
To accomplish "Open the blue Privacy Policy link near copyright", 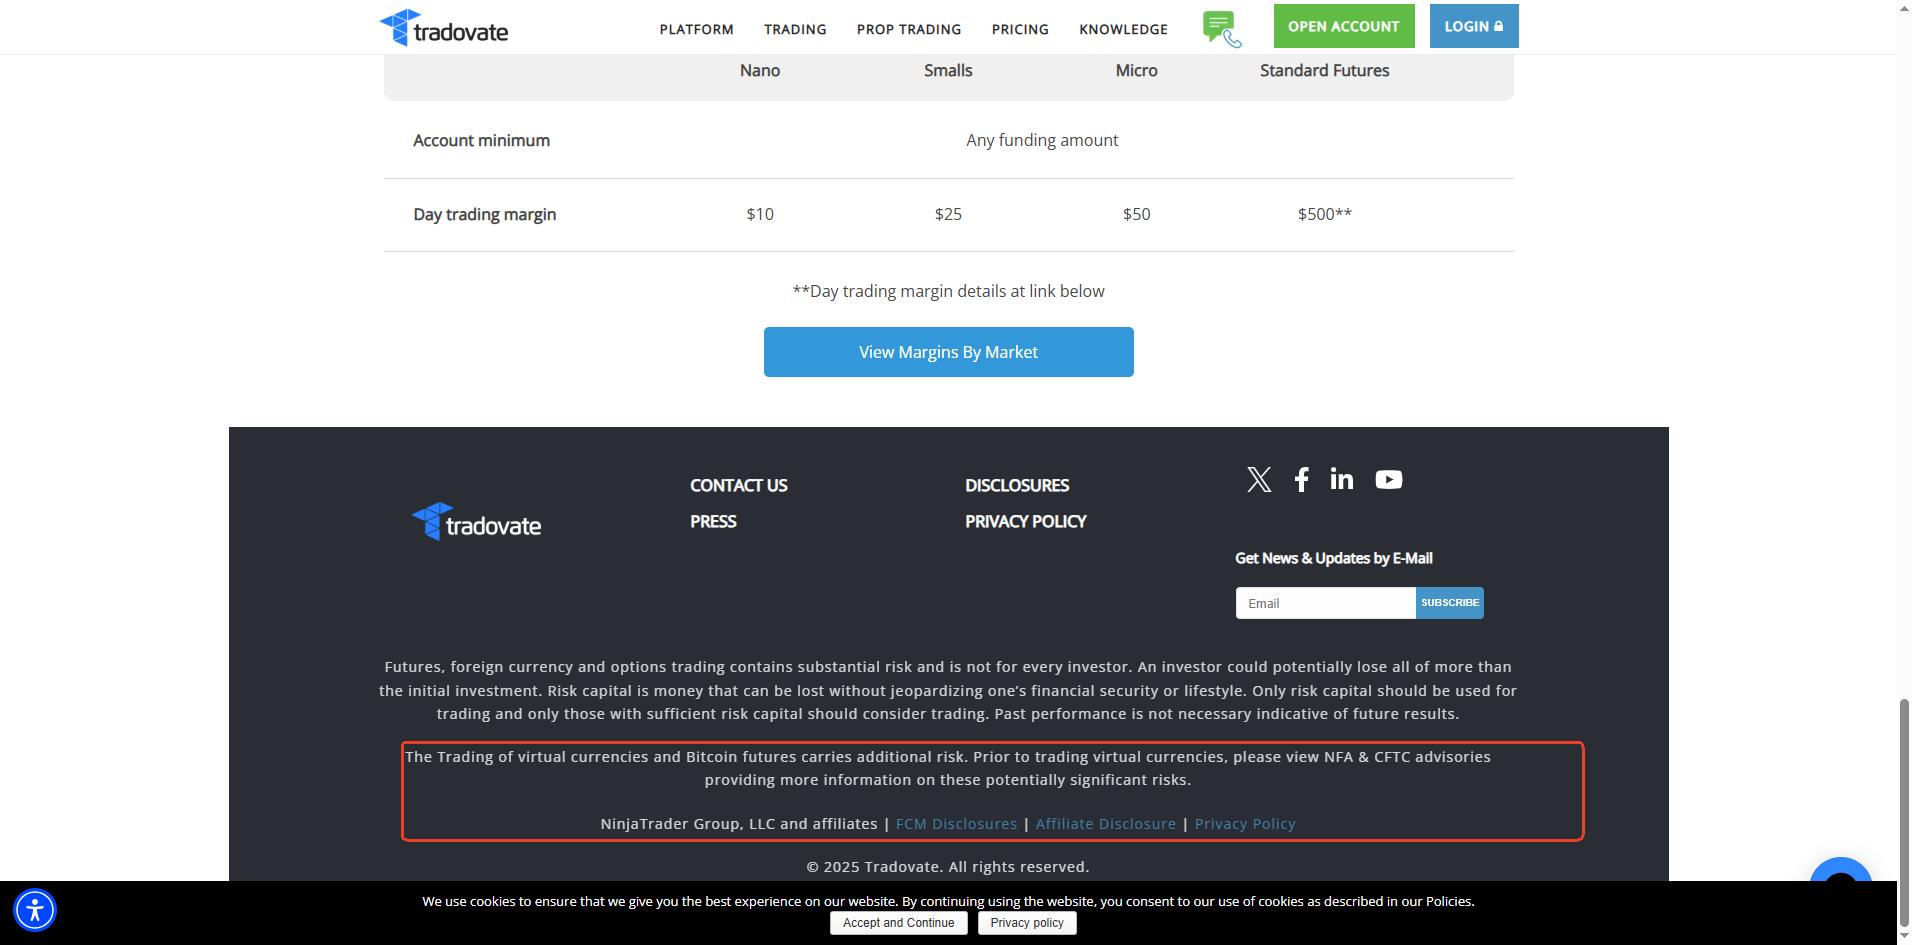I will 1245,824.
